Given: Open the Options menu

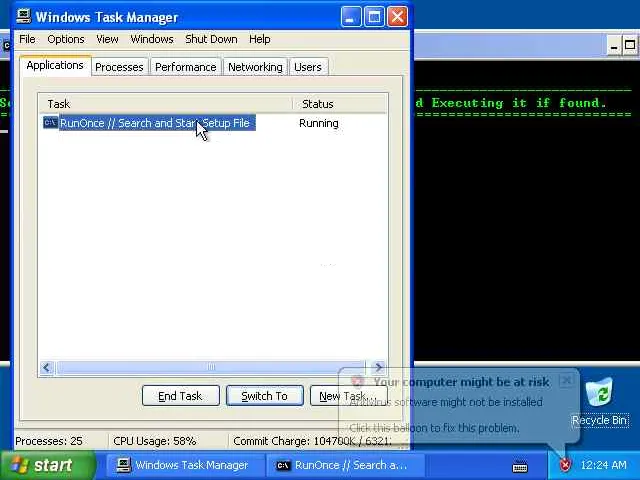Looking at the screenshot, I should 66,39.
